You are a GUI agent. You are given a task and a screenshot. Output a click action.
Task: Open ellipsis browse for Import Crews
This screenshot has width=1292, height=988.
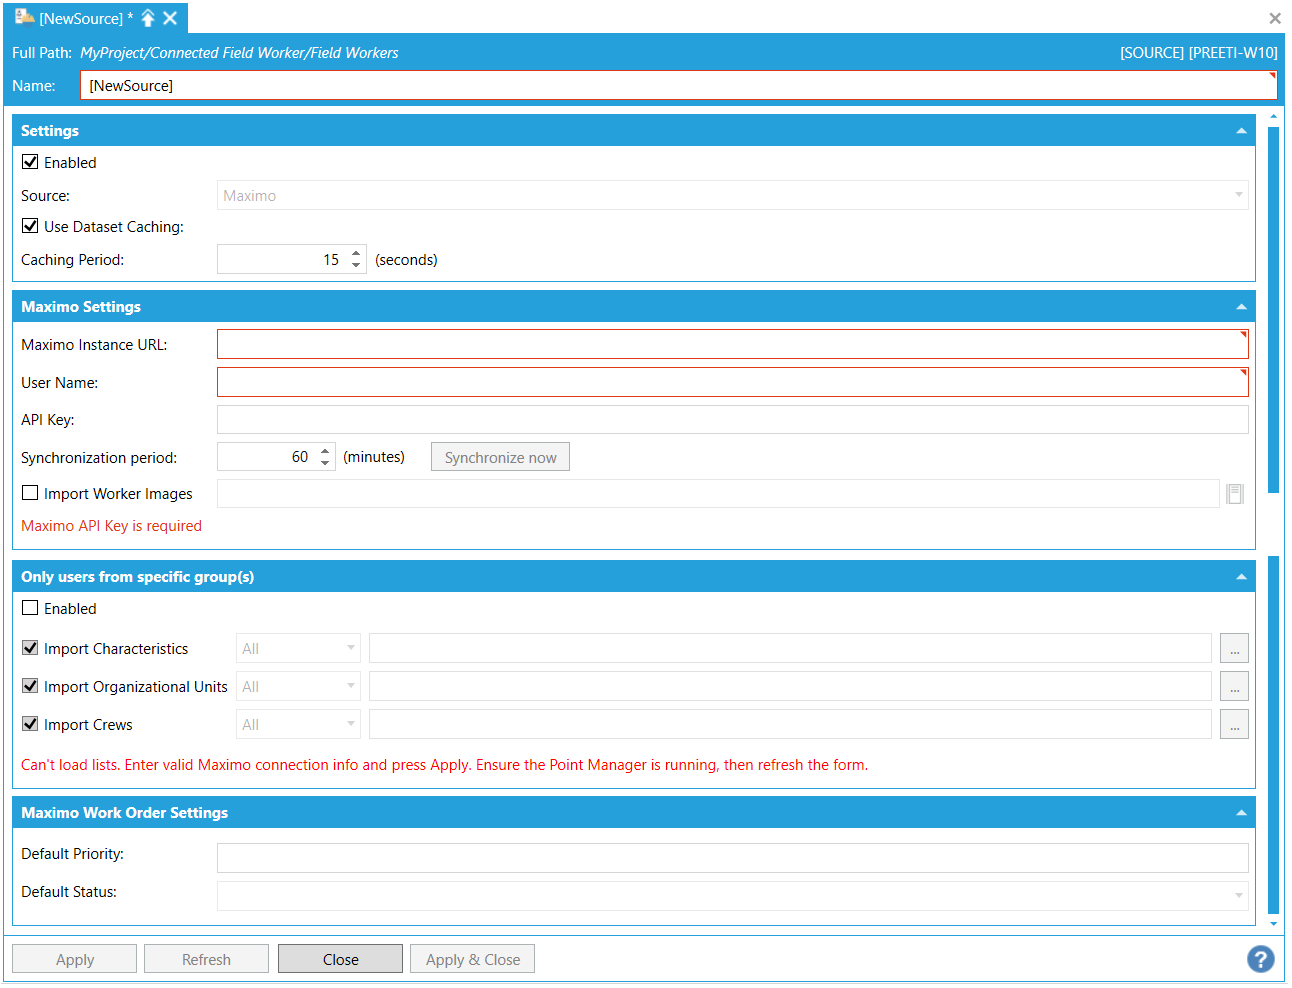[1234, 724]
